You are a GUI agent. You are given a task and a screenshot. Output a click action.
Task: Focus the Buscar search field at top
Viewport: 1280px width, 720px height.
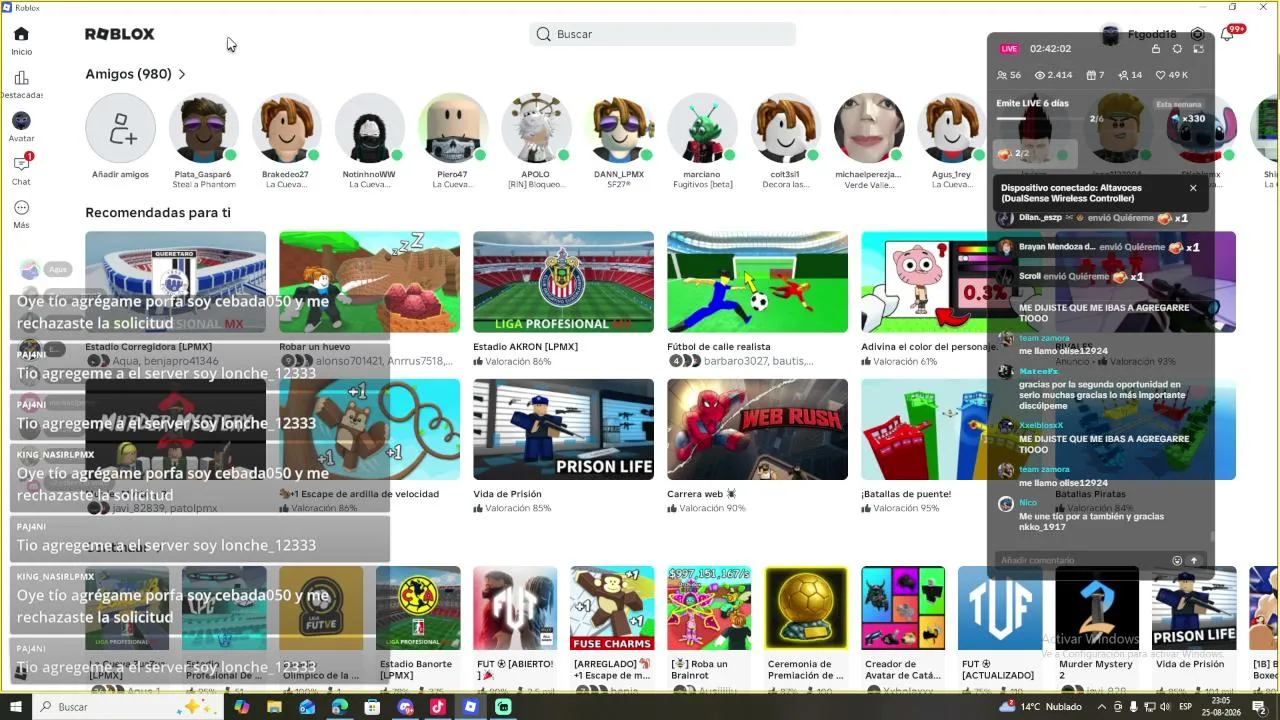point(662,34)
